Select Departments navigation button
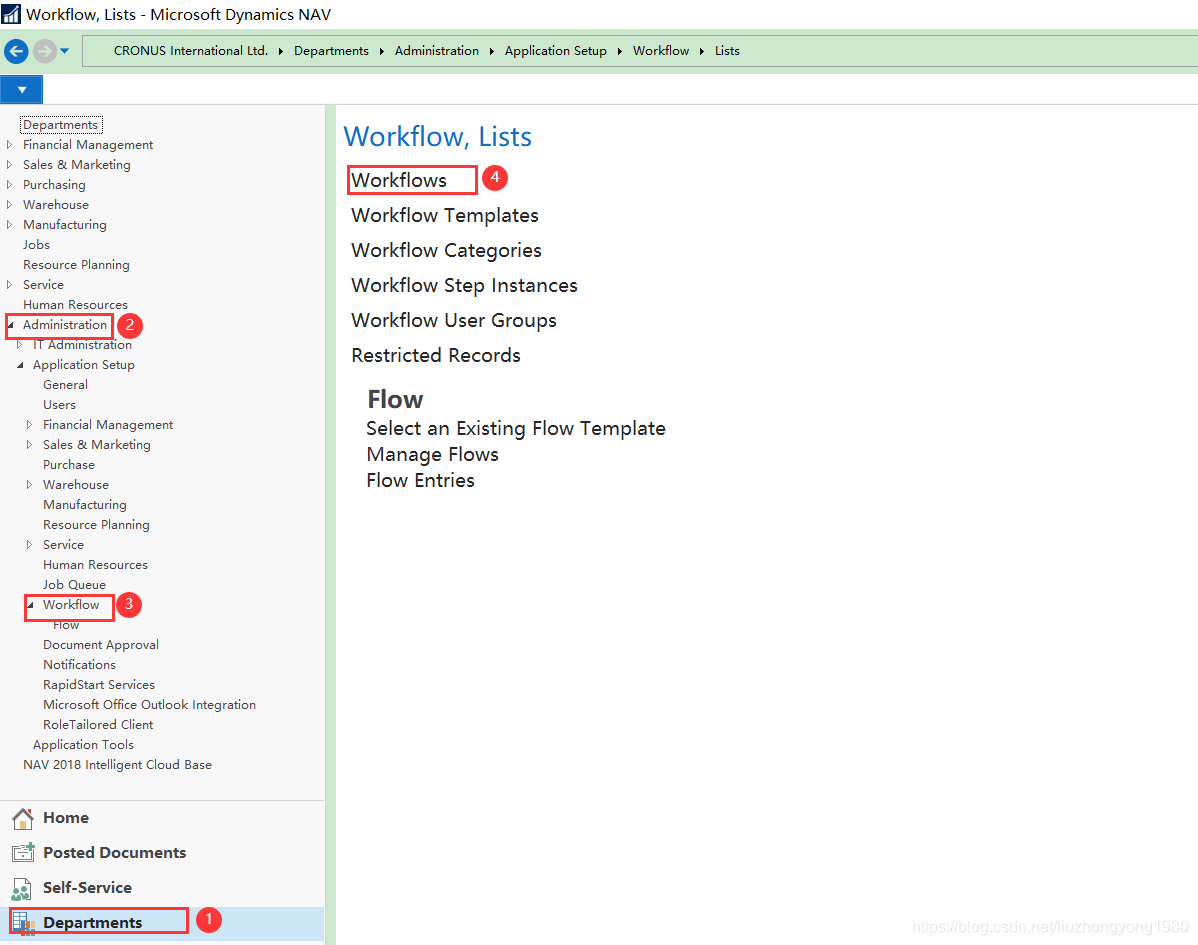Image resolution: width=1198 pixels, height=945 pixels. (162, 923)
